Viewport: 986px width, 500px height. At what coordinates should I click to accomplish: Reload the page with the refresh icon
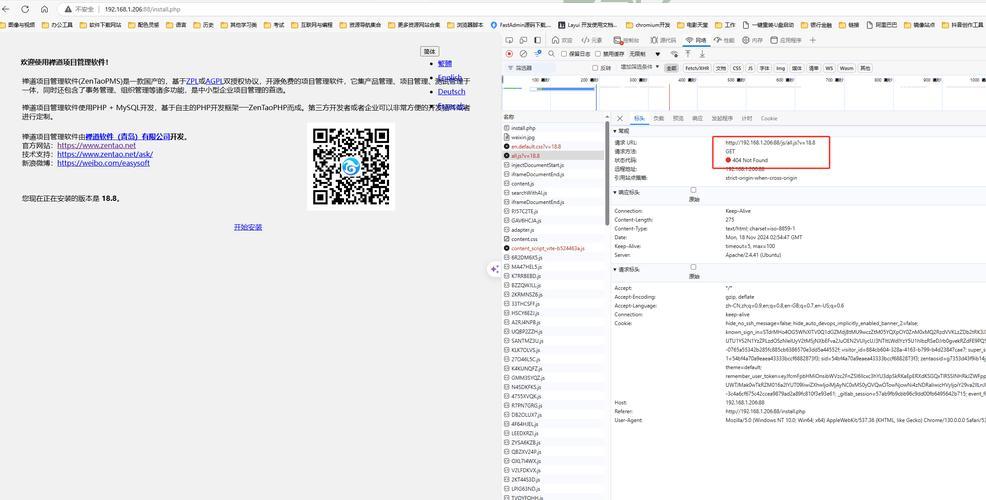pos(25,9)
